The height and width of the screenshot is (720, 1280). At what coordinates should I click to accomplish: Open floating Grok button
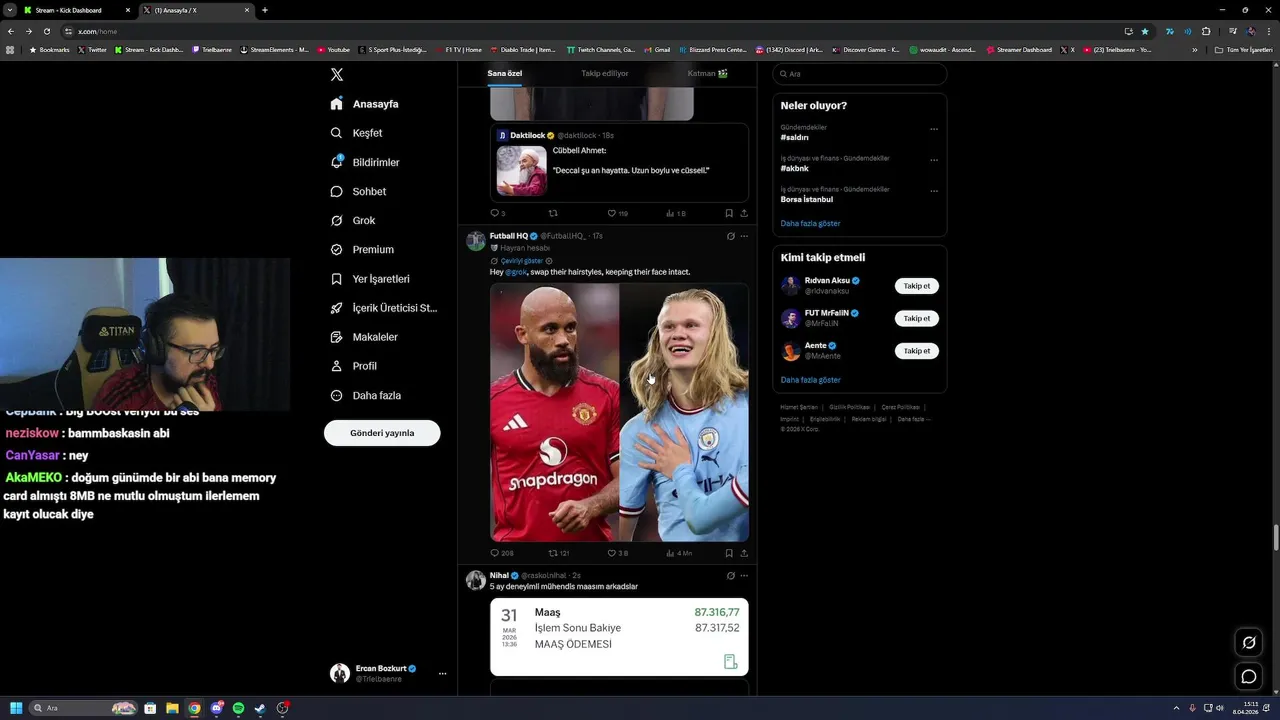point(1249,642)
